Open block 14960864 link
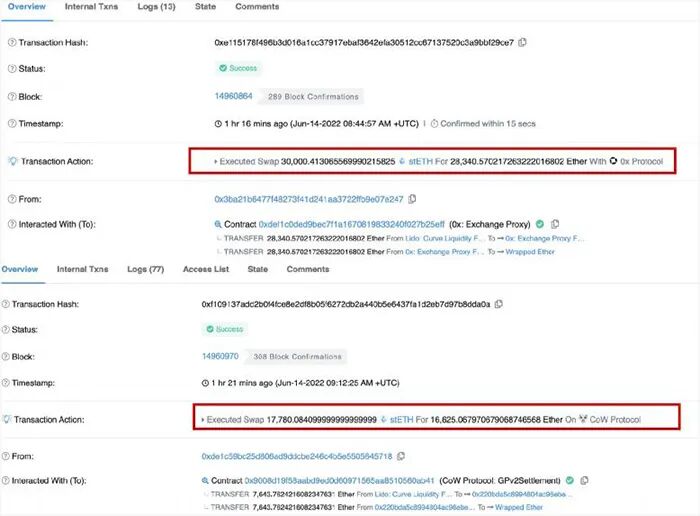This screenshot has height=516, width=700. (233, 96)
